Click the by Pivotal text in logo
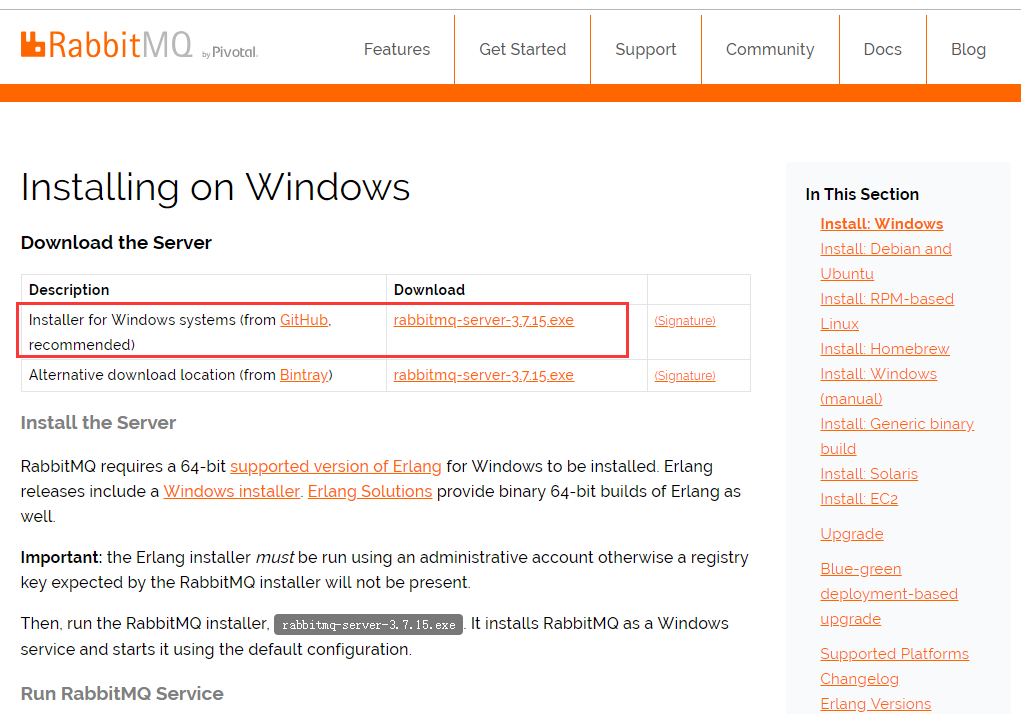Image resolution: width=1021 pixels, height=714 pixels. 230,53
